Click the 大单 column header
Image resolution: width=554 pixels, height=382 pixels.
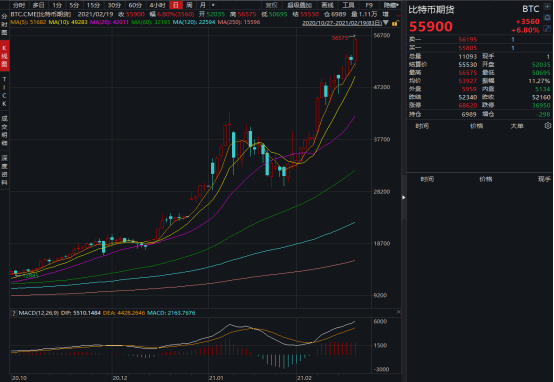coord(517,126)
